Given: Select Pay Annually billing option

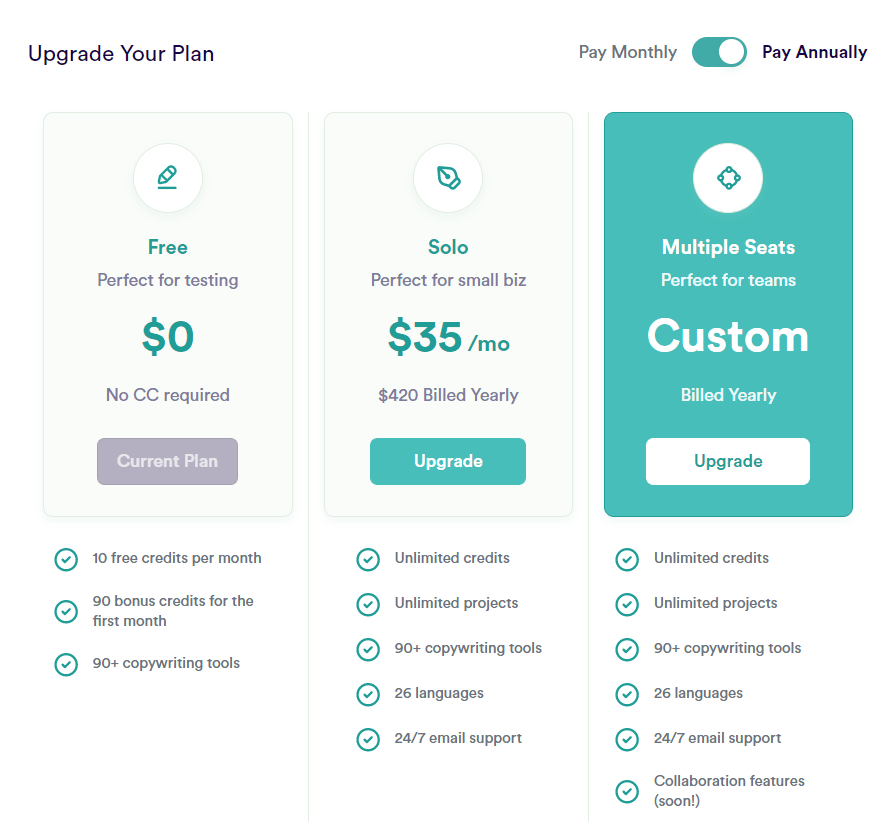Looking at the screenshot, I should click(x=814, y=52).
